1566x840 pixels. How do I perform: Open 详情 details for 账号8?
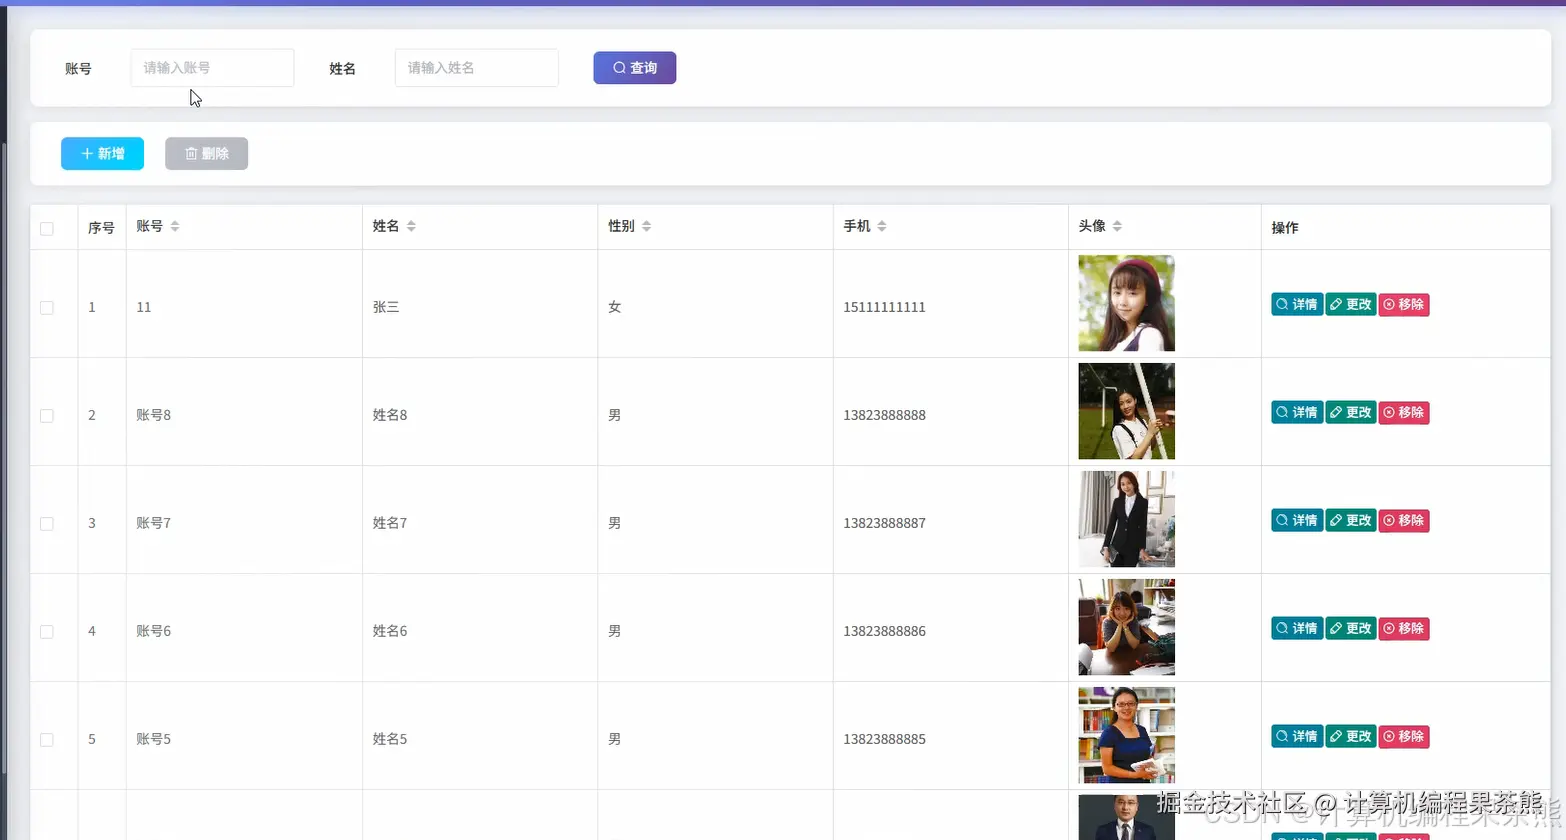tap(1297, 412)
